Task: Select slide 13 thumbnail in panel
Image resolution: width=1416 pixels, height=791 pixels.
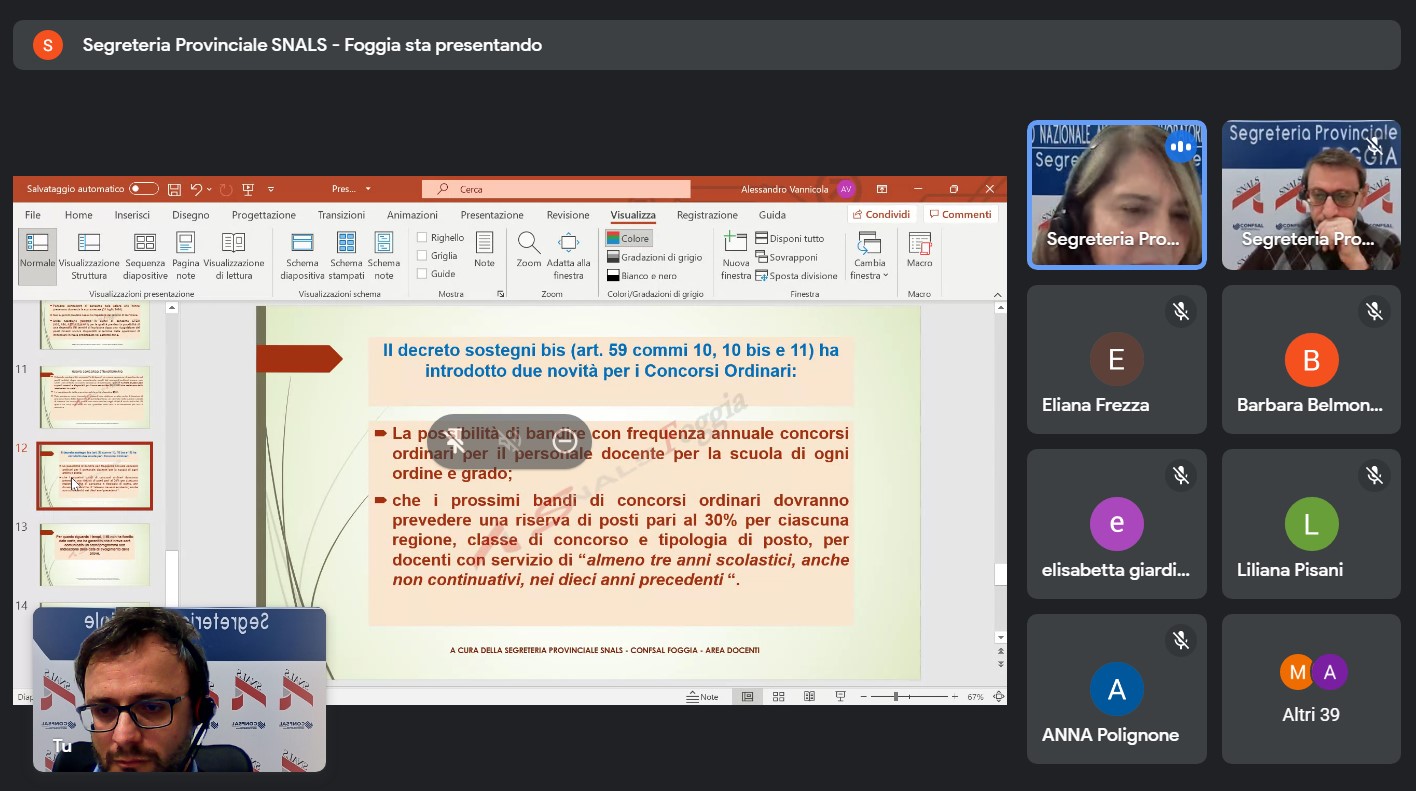Action: 94,554
